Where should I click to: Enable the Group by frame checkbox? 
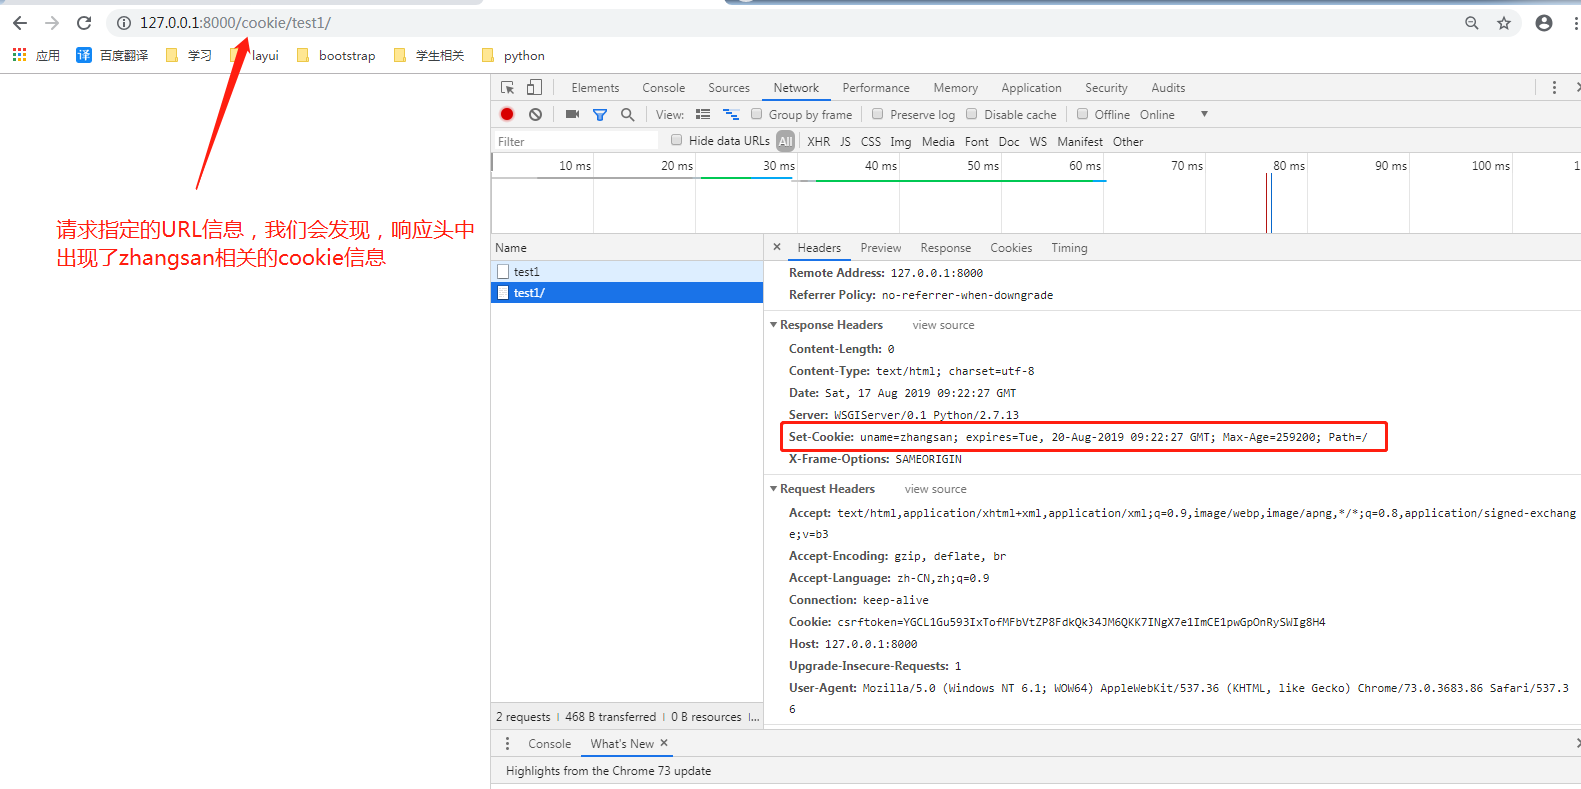point(757,114)
